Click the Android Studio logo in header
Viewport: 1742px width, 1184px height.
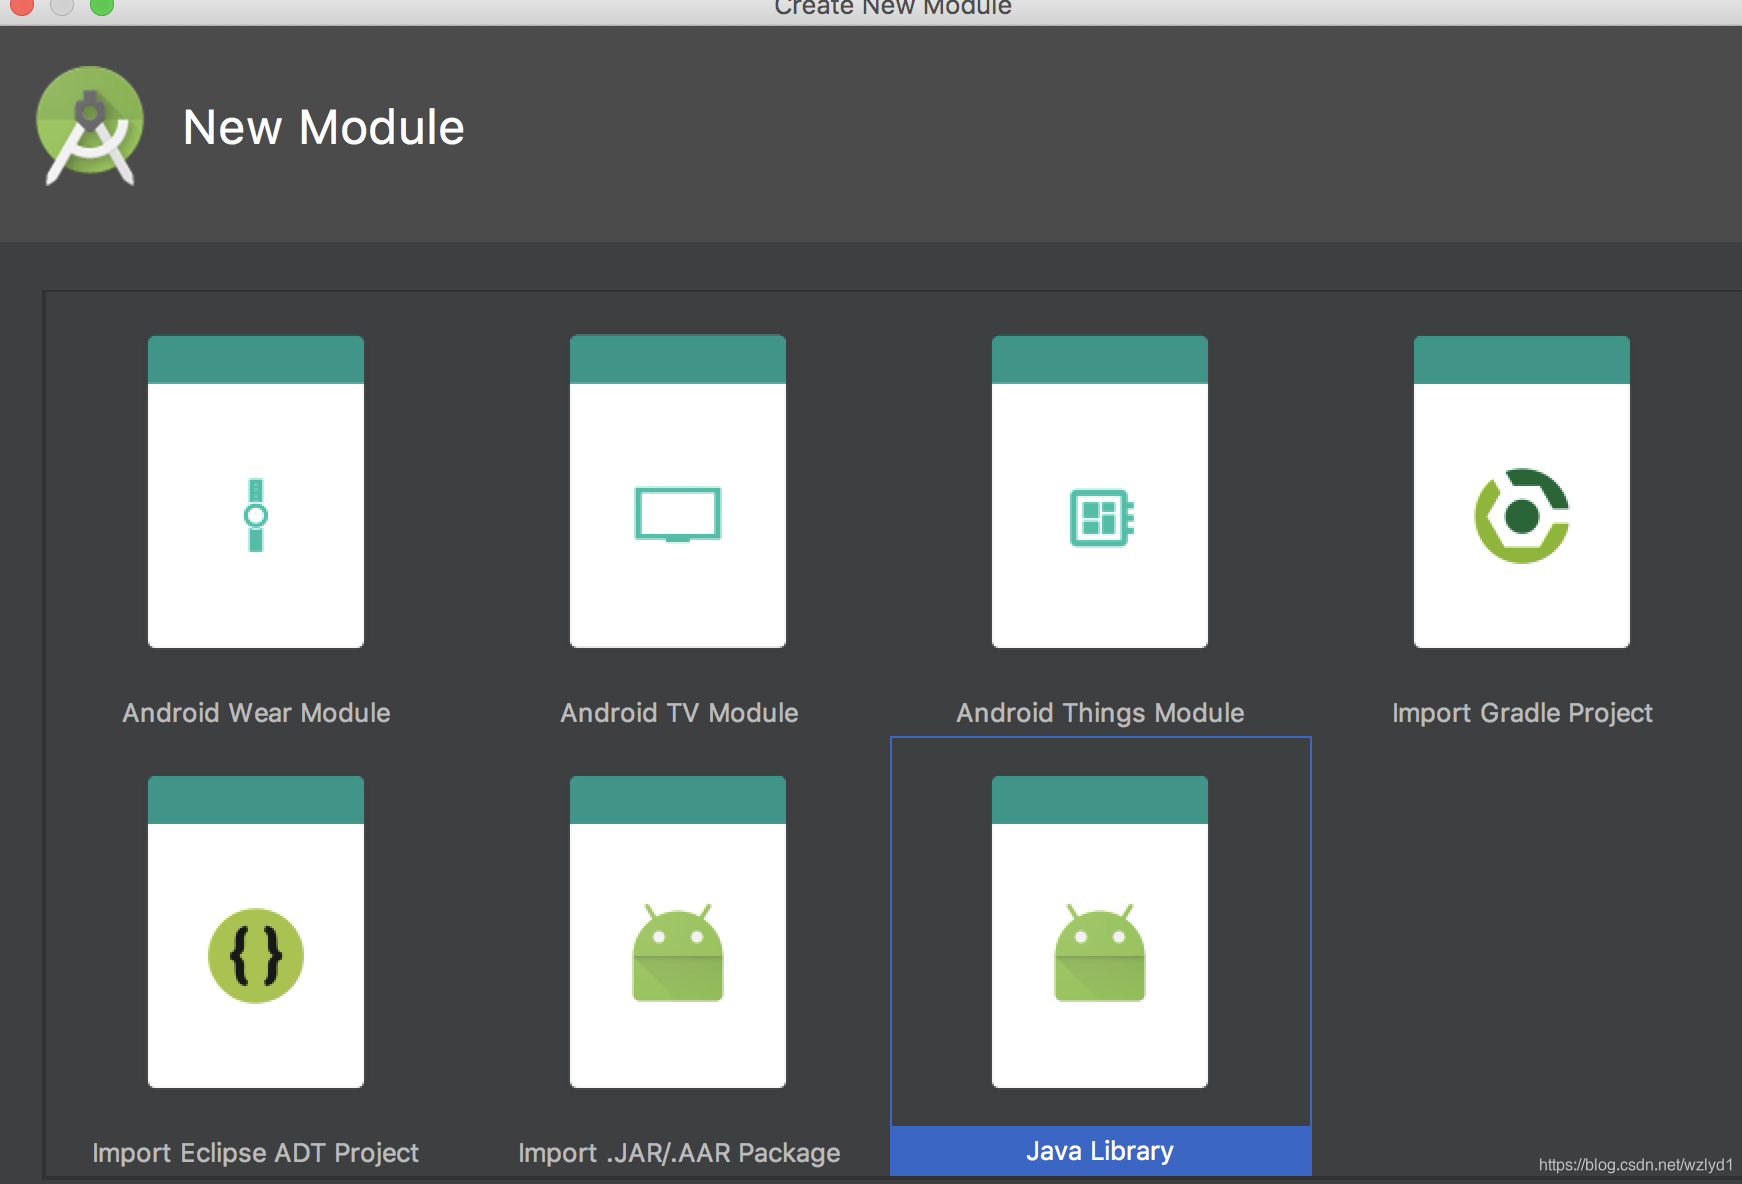(x=90, y=126)
